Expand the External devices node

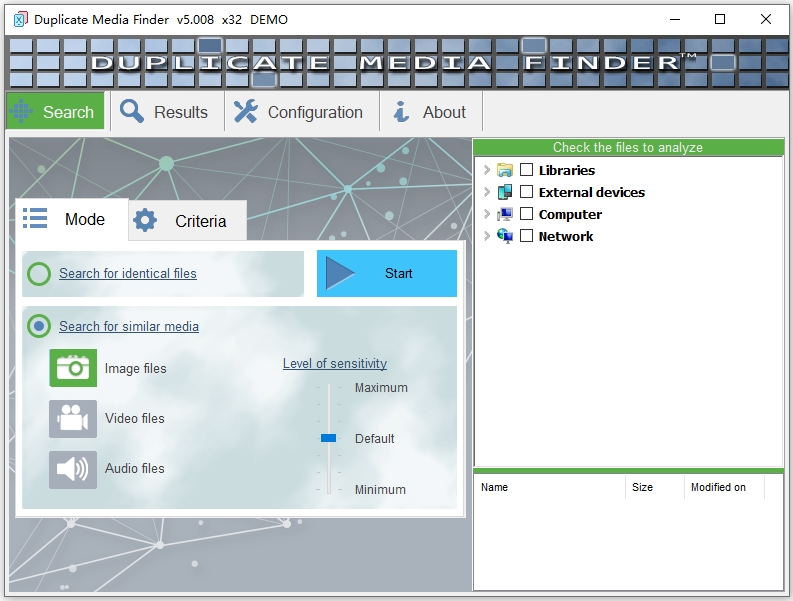(487, 192)
